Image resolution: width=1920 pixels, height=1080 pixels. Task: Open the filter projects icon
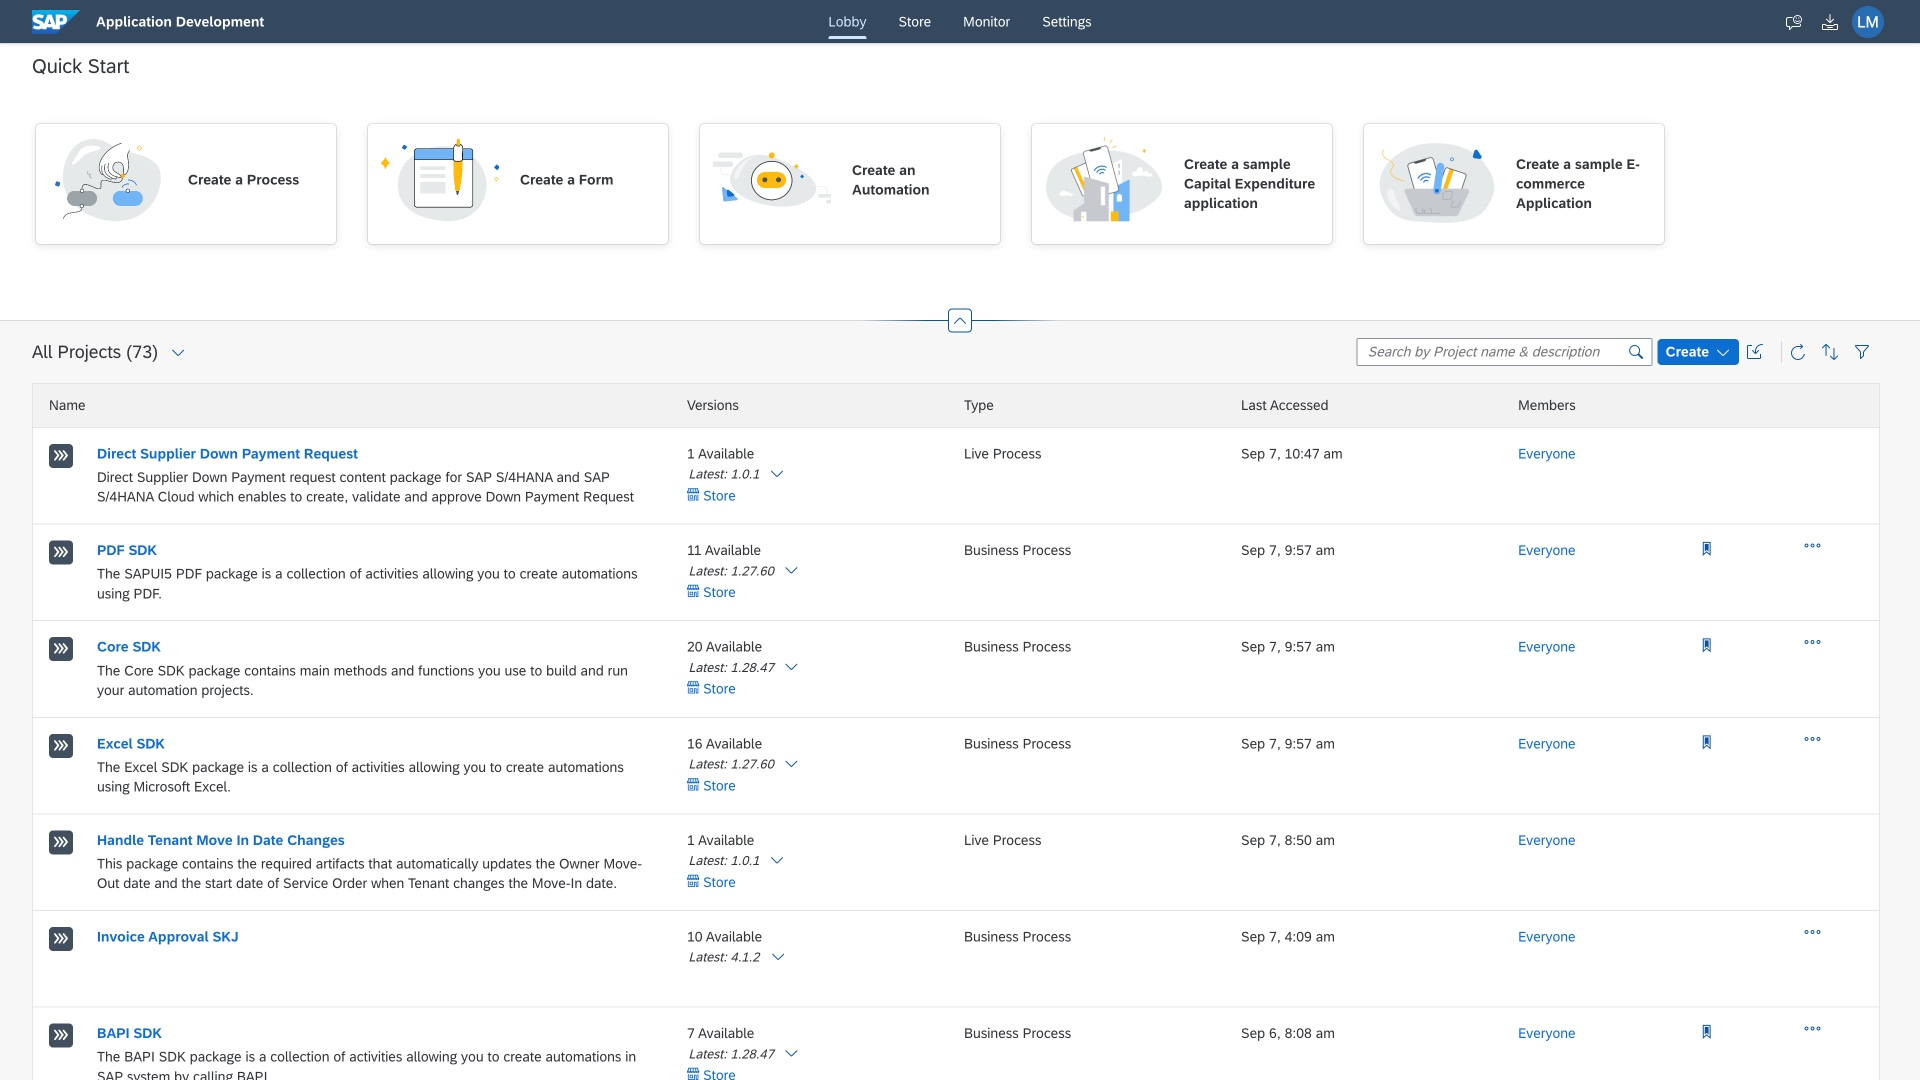(x=1862, y=352)
